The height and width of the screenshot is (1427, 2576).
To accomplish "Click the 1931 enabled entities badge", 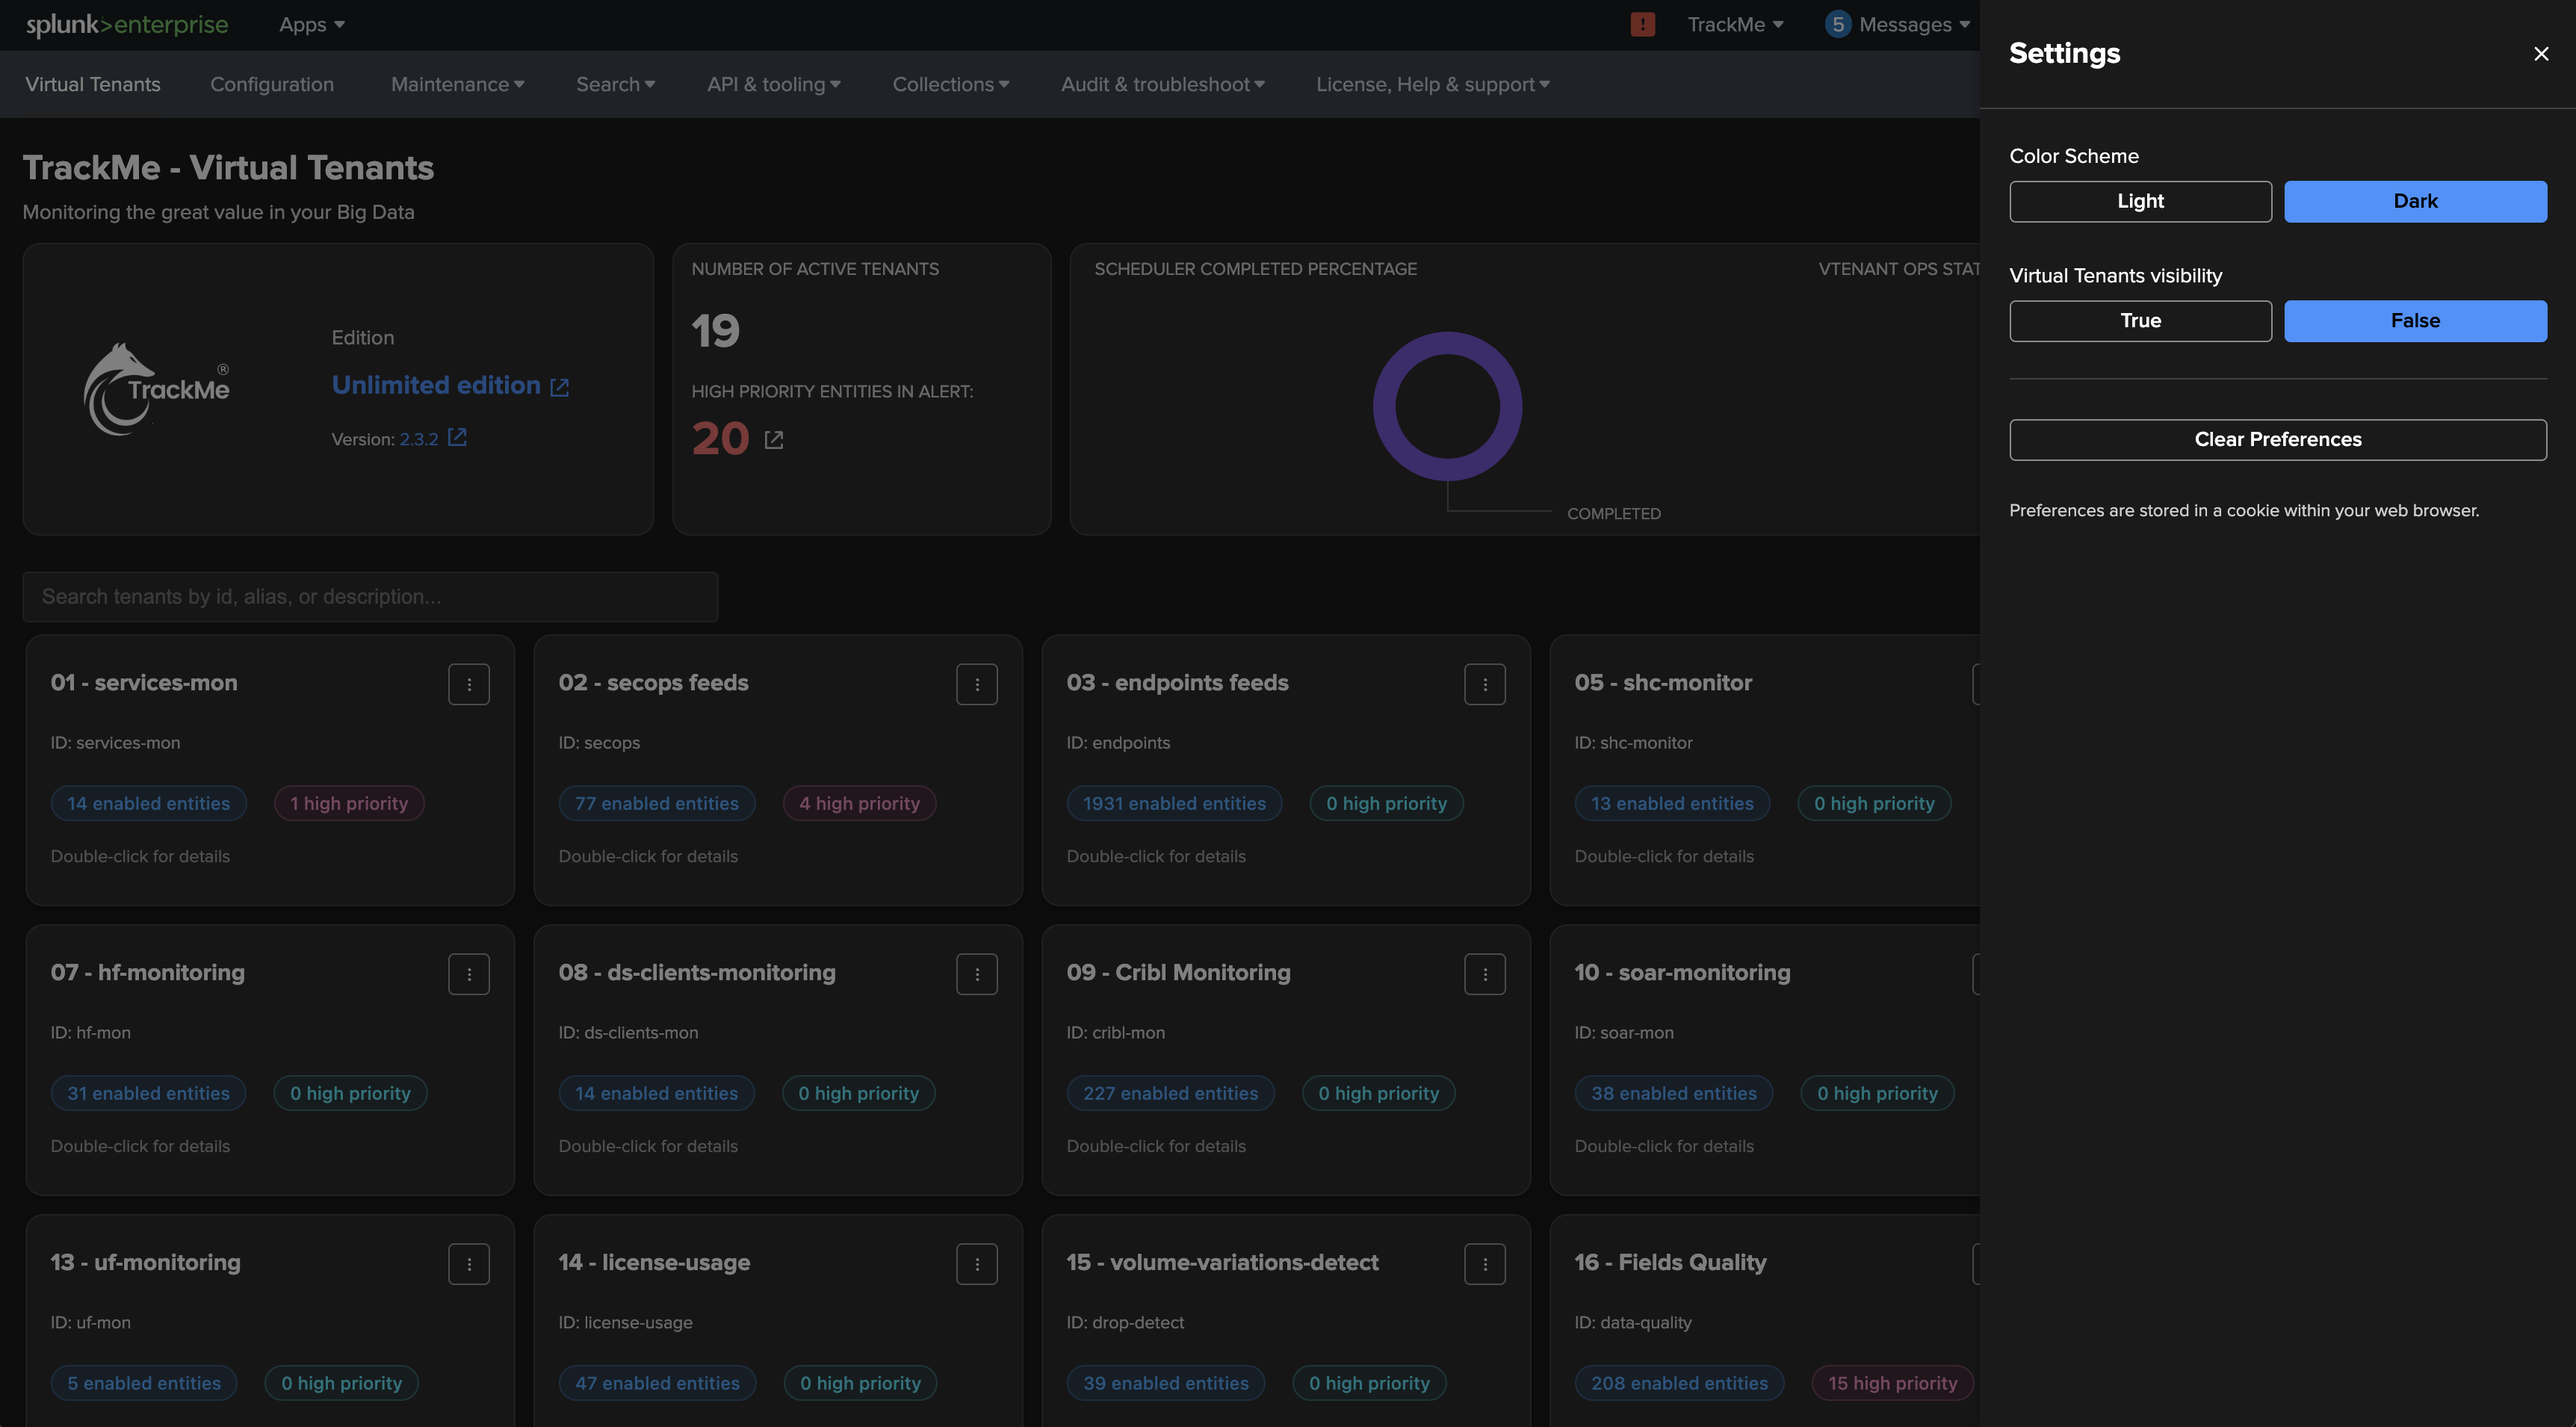I will pos(1174,804).
